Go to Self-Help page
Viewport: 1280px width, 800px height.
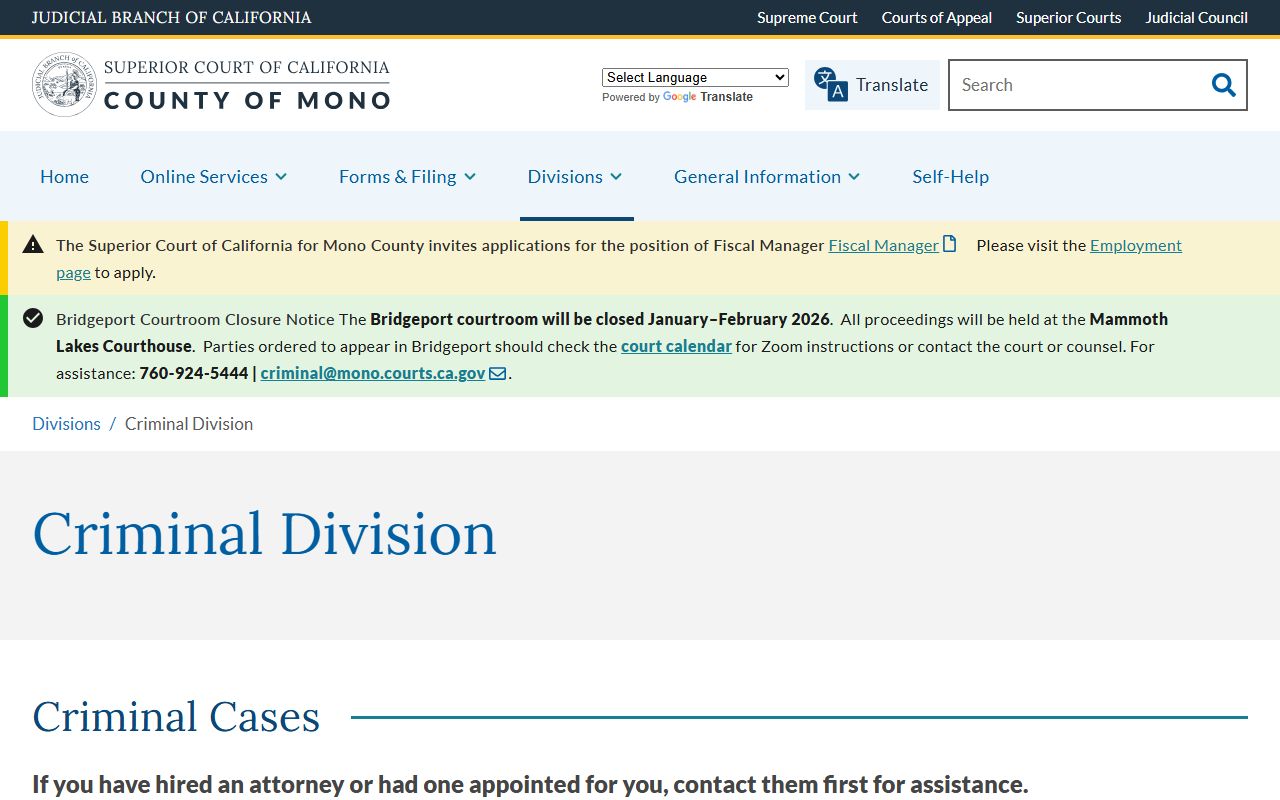pyautogui.click(x=950, y=176)
